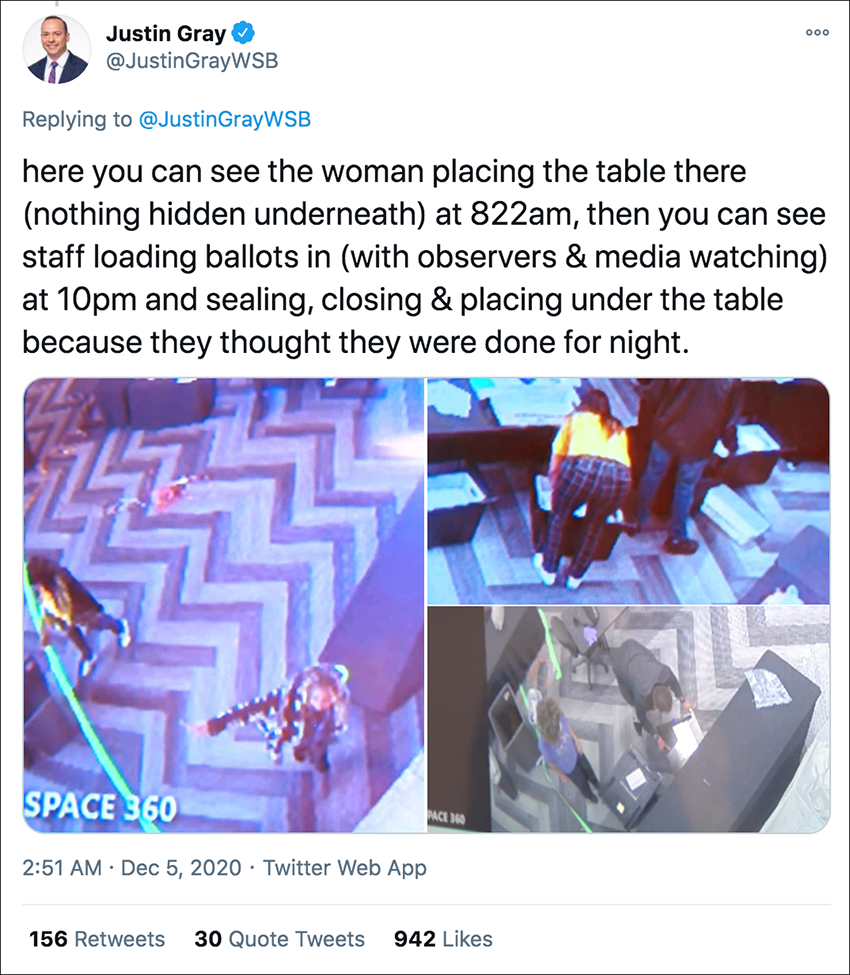
Task: View the 156 Retweets list
Action: click(97, 938)
